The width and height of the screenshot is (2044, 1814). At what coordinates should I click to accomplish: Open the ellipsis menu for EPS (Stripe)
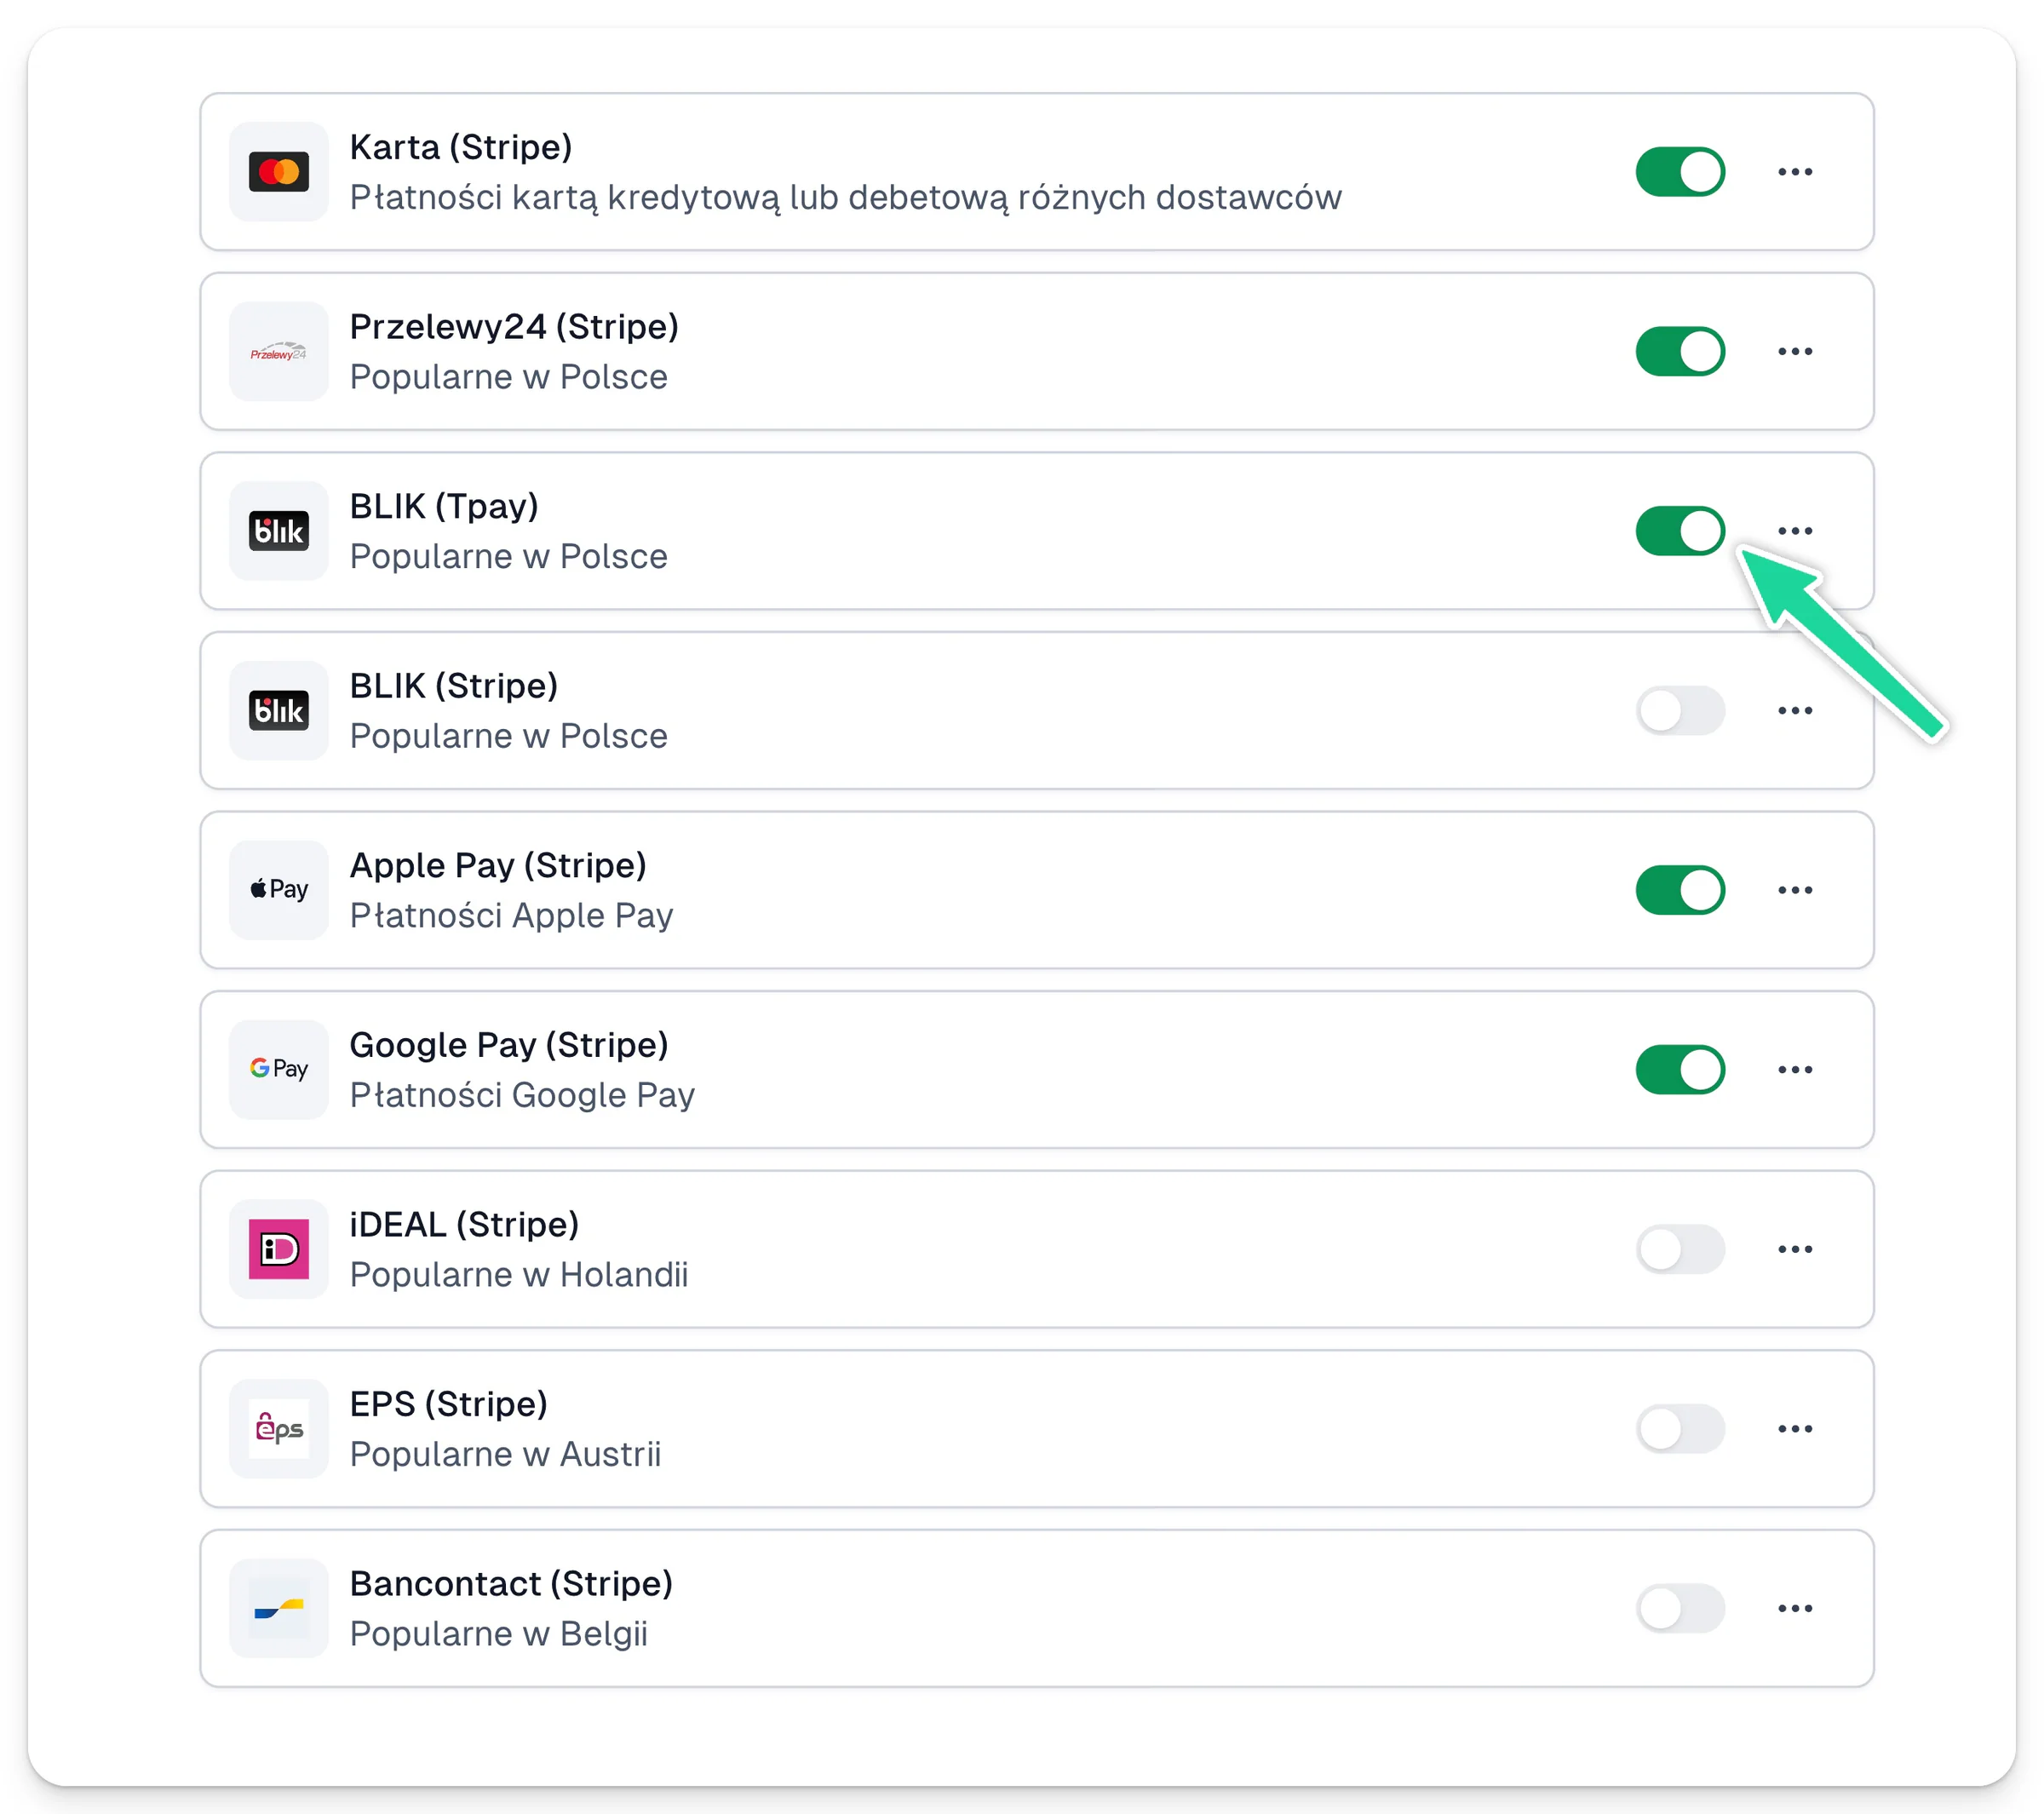click(1795, 1429)
